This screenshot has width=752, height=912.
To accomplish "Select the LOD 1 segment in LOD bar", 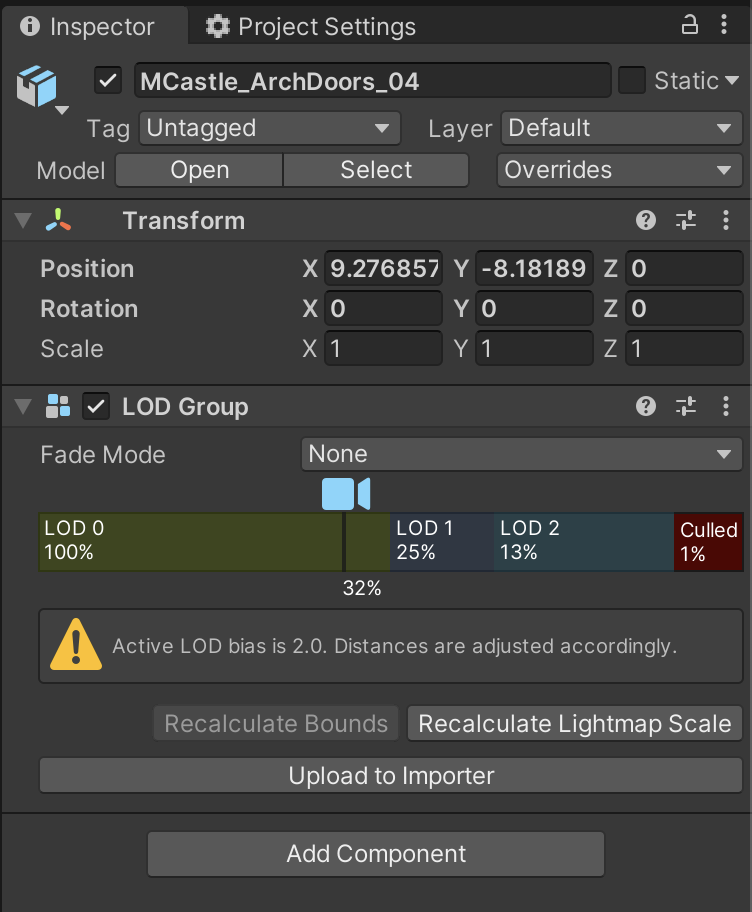I will (441, 541).
